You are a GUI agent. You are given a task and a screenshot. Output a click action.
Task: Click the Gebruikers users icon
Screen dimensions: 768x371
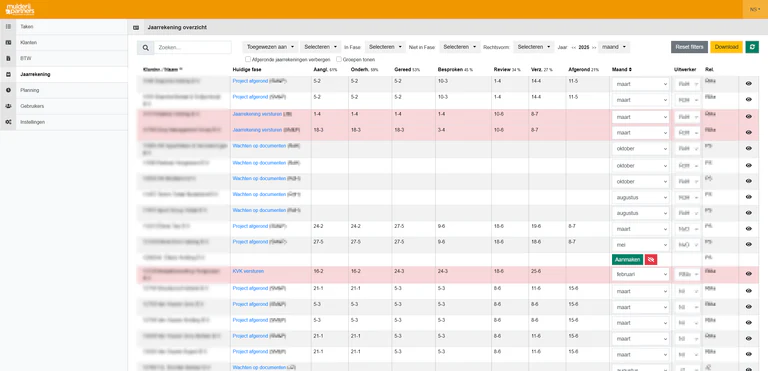click(8, 106)
